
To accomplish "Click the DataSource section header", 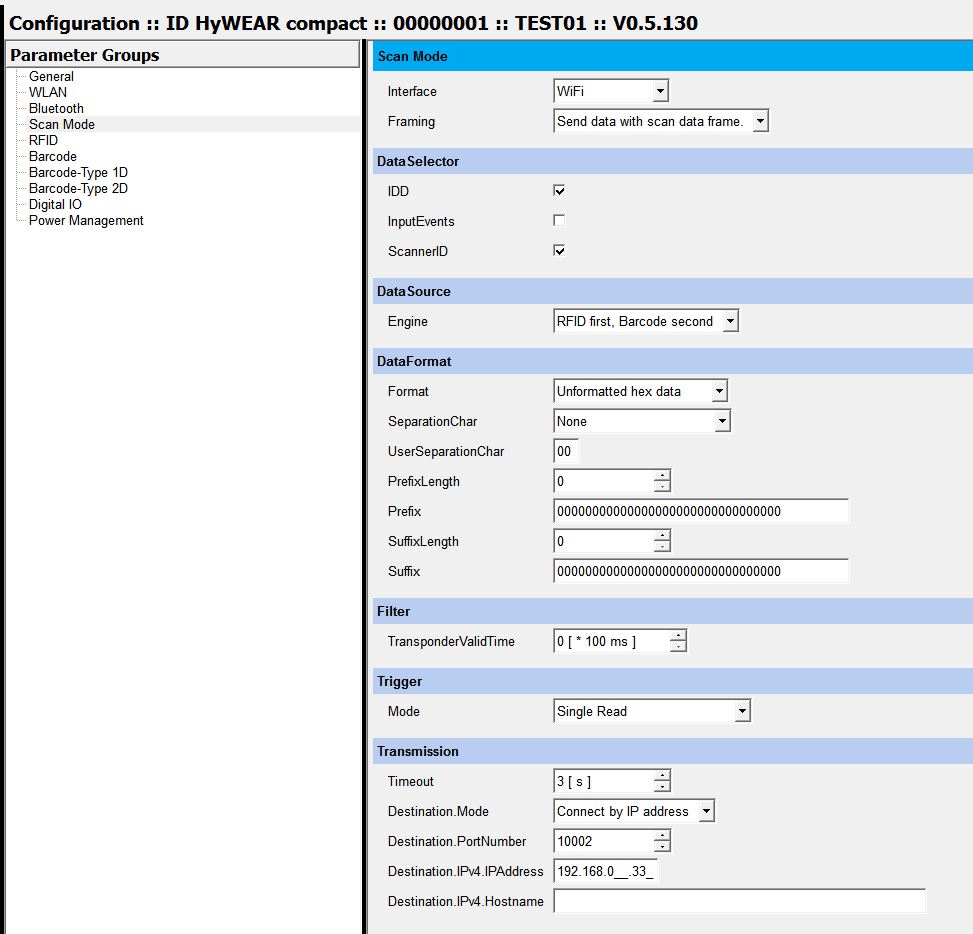I will pyautogui.click(x=673, y=291).
